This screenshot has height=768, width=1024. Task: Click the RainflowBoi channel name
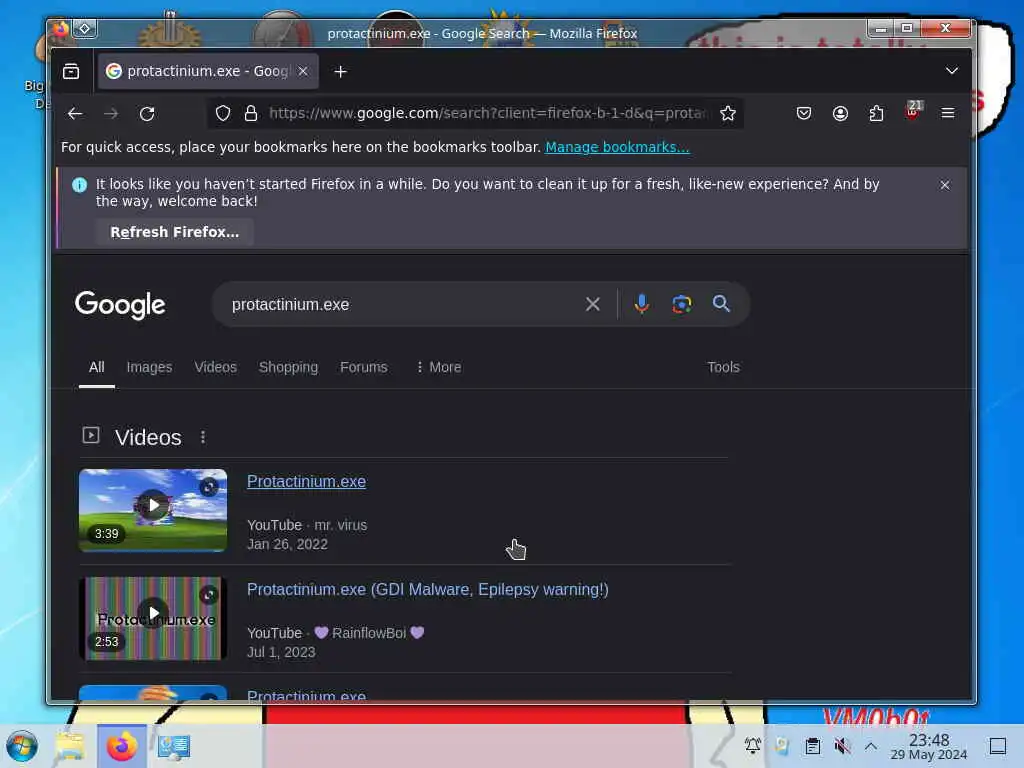click(369, 633)
